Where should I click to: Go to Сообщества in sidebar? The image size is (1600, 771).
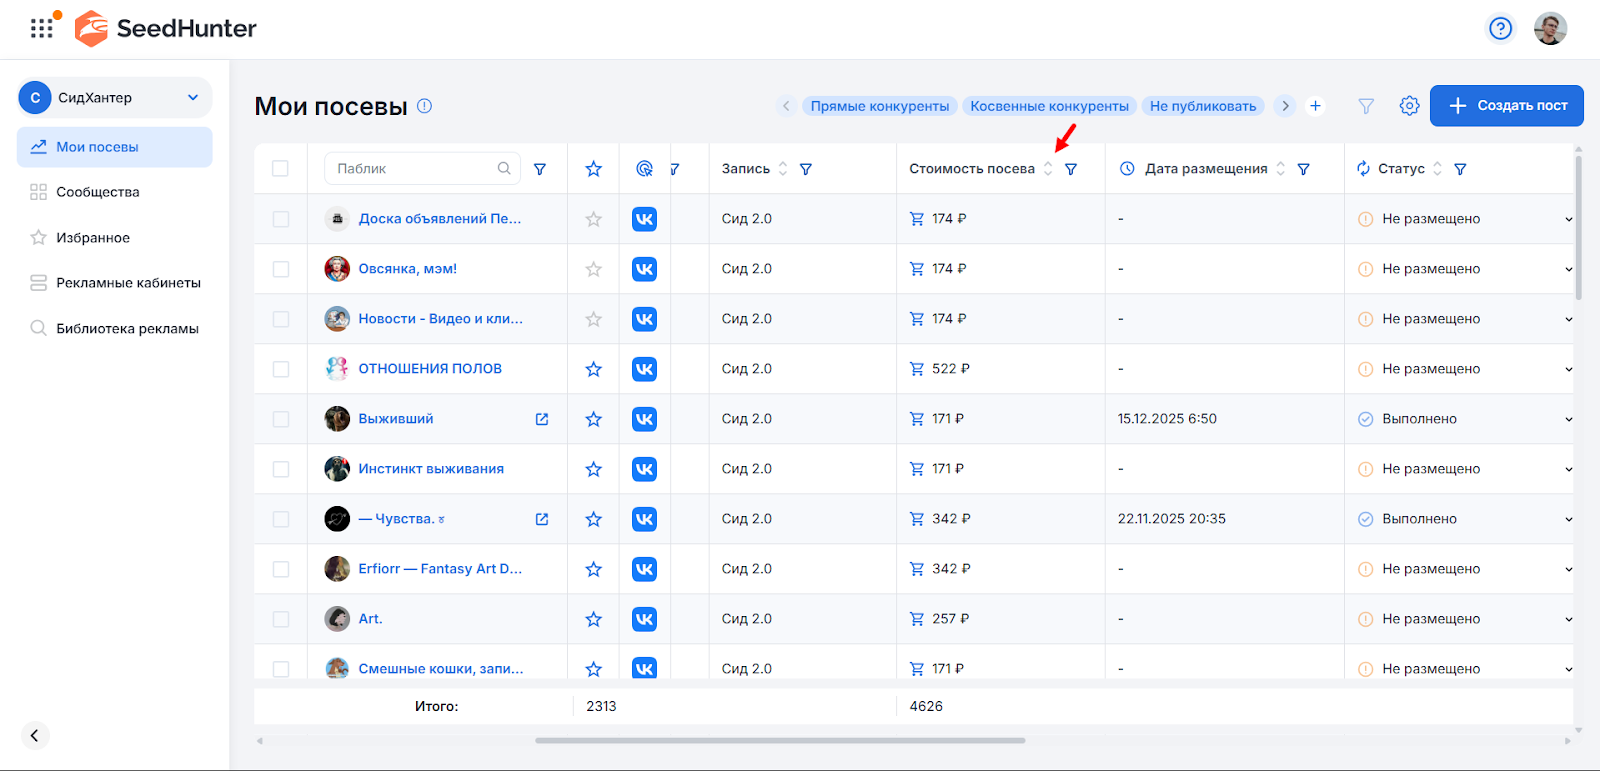tap(97, 192)
